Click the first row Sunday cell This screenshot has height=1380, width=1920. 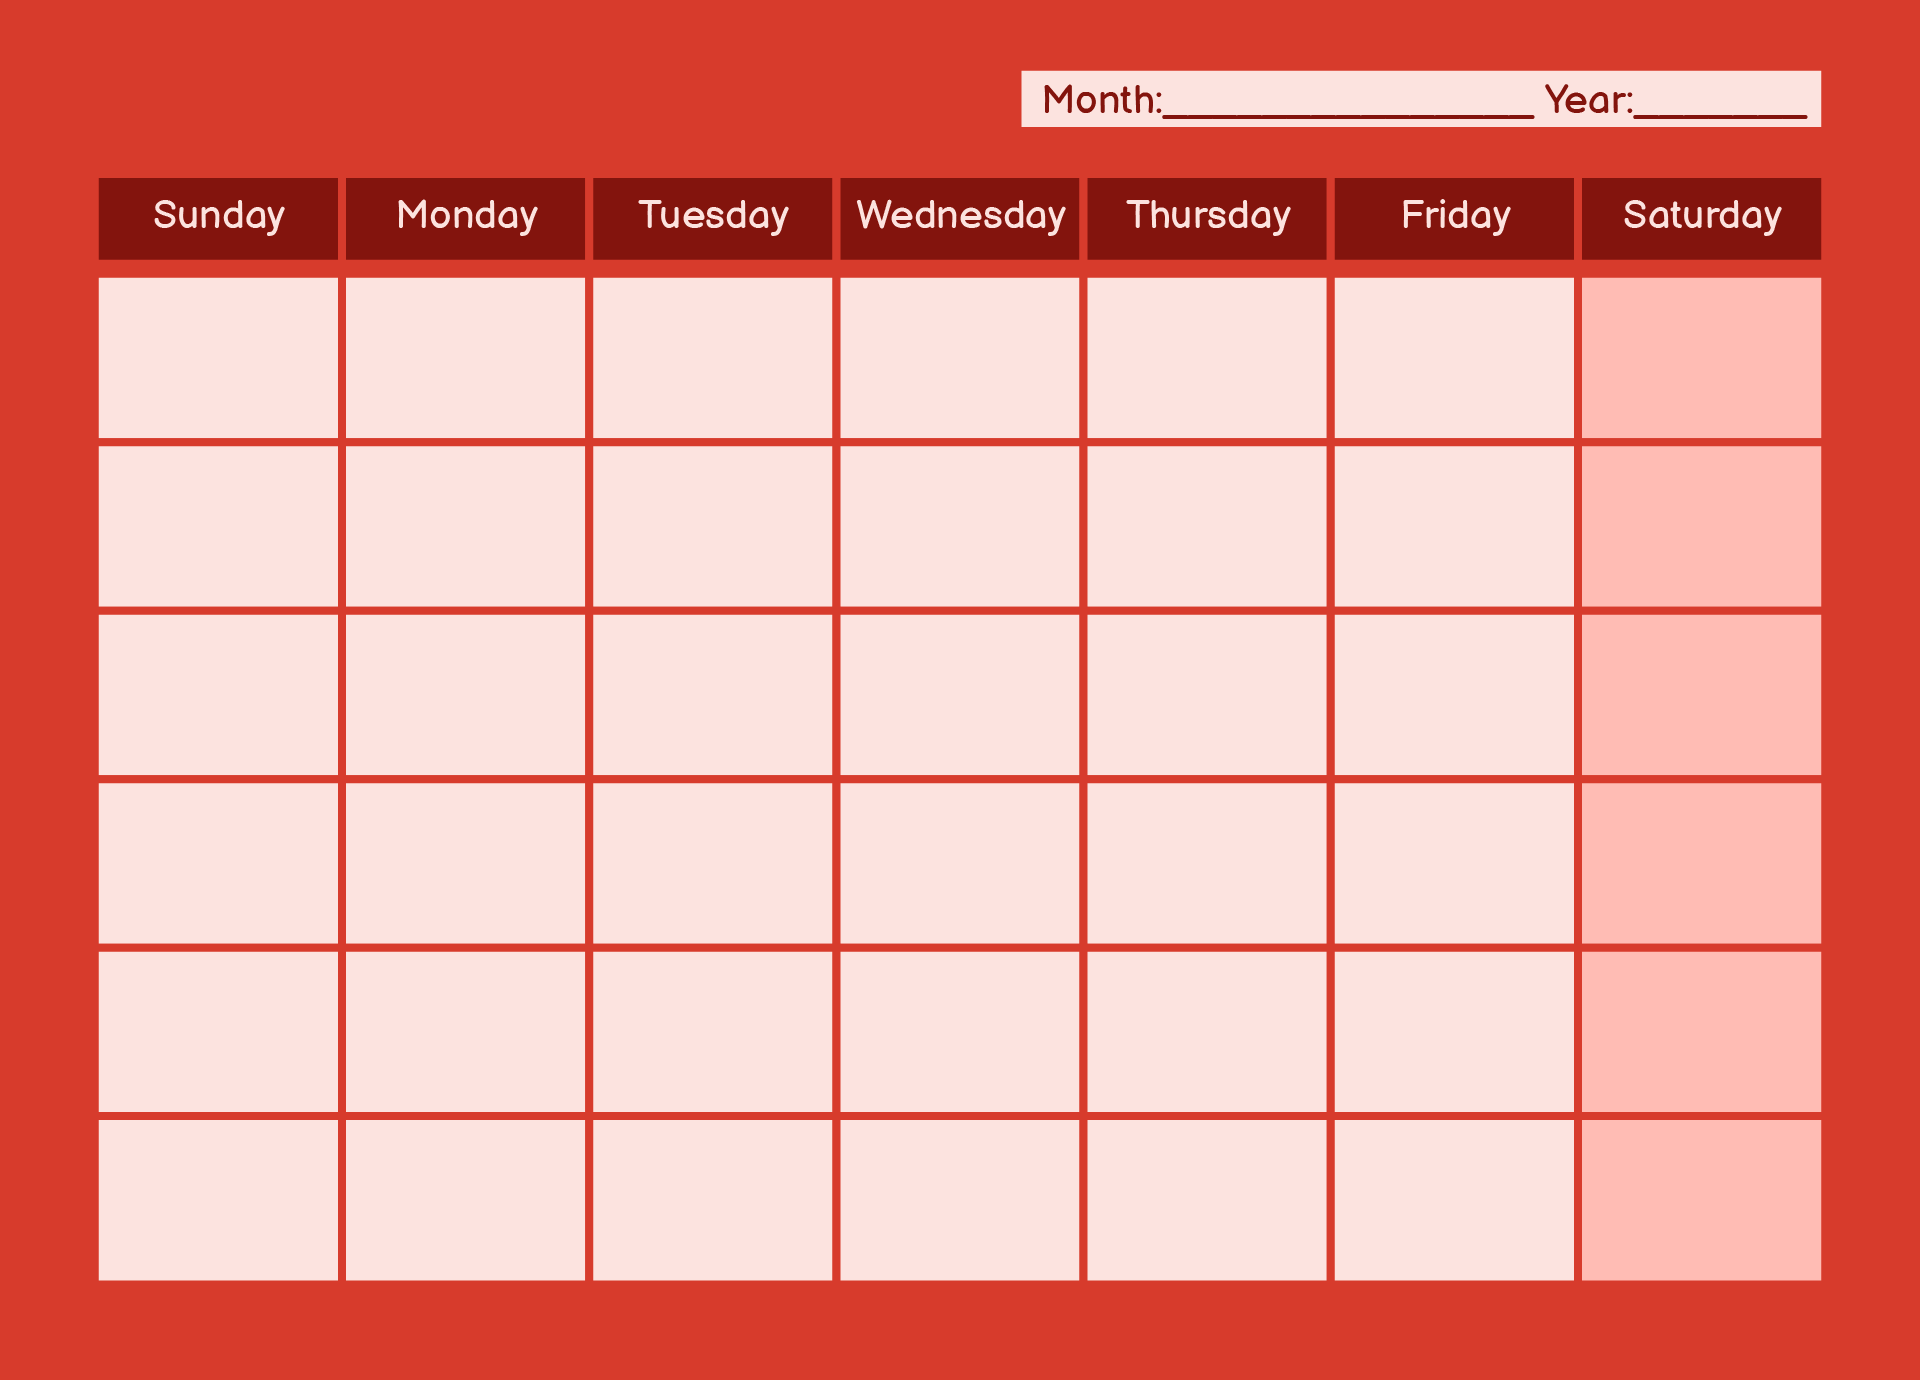221,358
